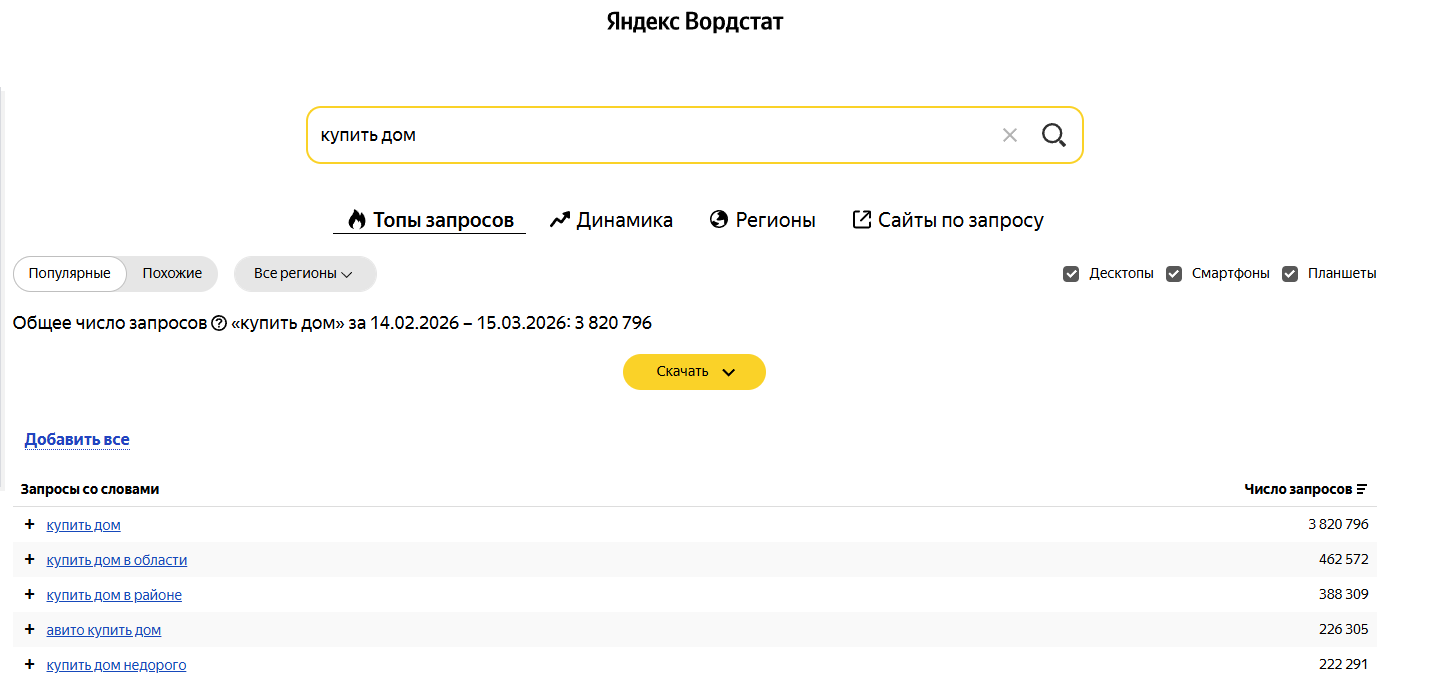Click the value 388 309
Viewport: 1433px width, 677px height.
point(1344,594)
